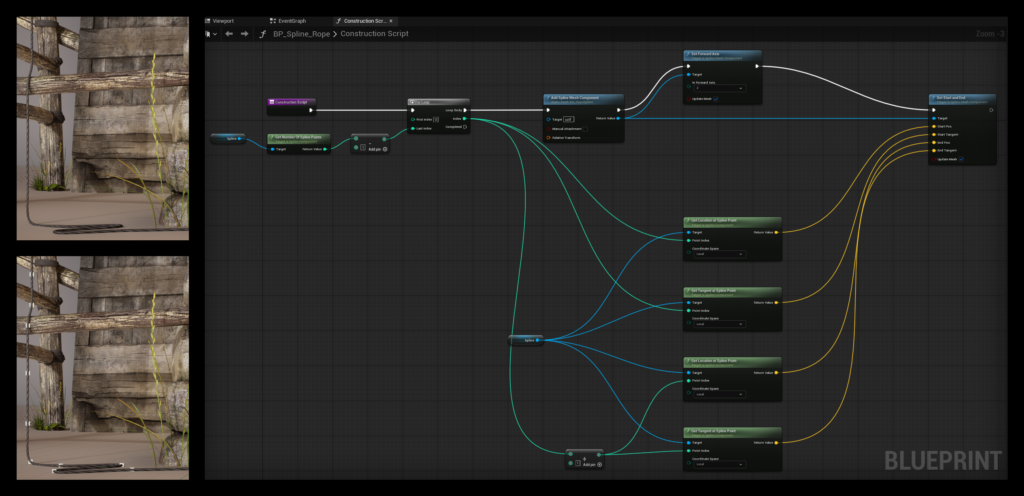The width and height of the screenshot is (1024, 496).
Task: Click output exec pin of Construction Script node
Action: pyautogui.click(x=311, y=110)
